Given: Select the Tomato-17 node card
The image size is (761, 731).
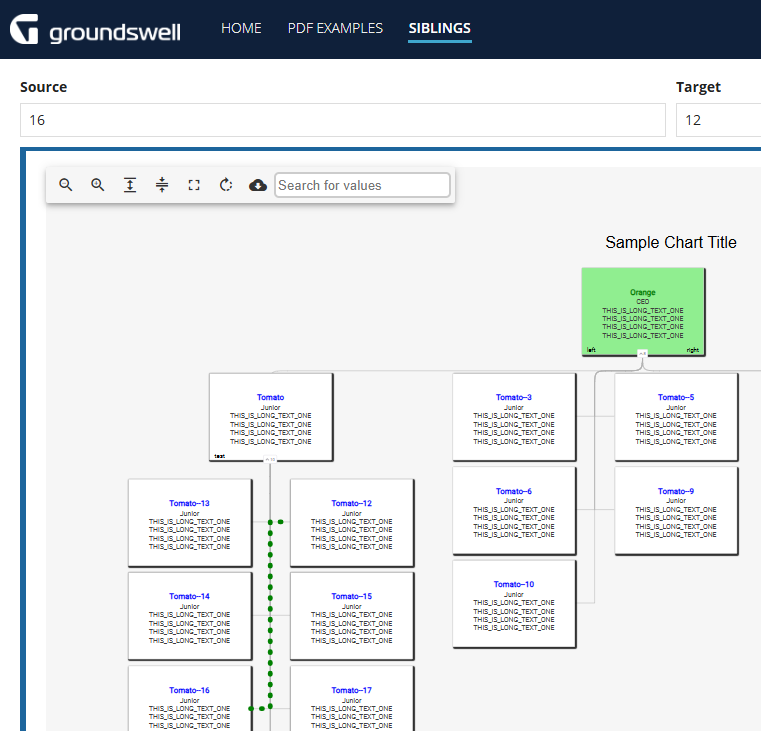Looking at the screenshot, I should (352, 698).
